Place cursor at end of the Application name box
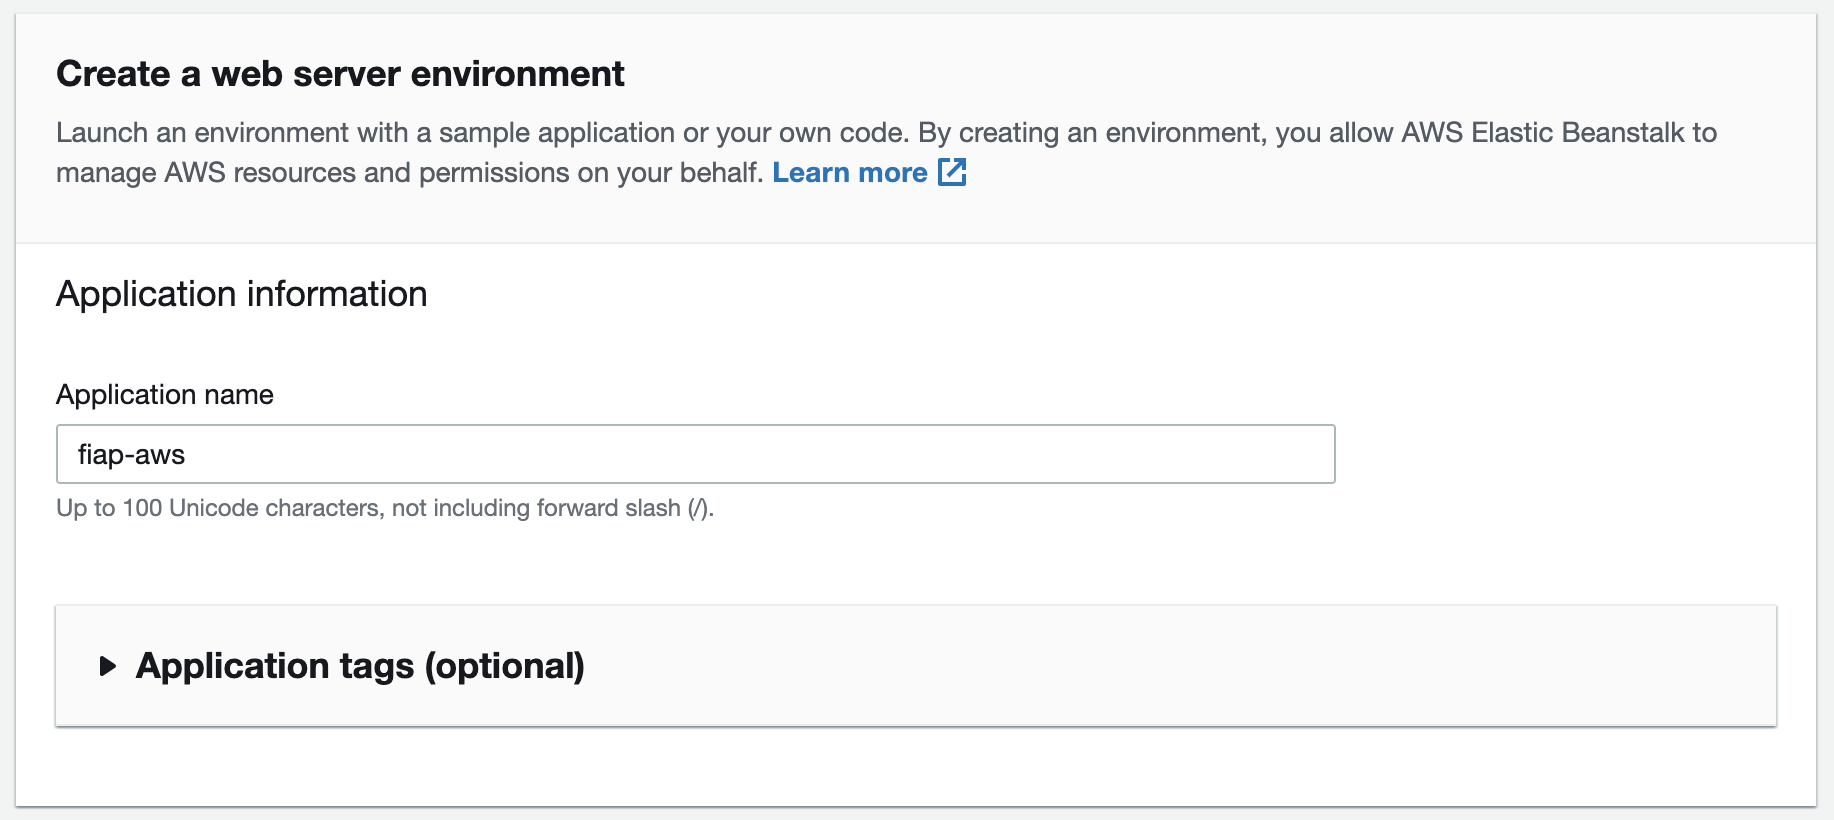The height and width of the screenshot is (820, 1834). point(1300,454)
